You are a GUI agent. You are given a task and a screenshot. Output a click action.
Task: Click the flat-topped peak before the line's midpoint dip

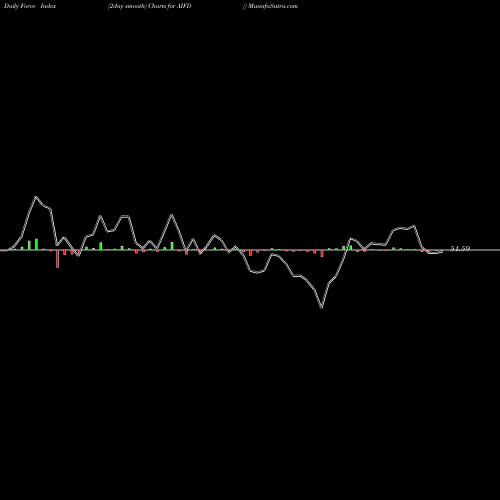125,216
